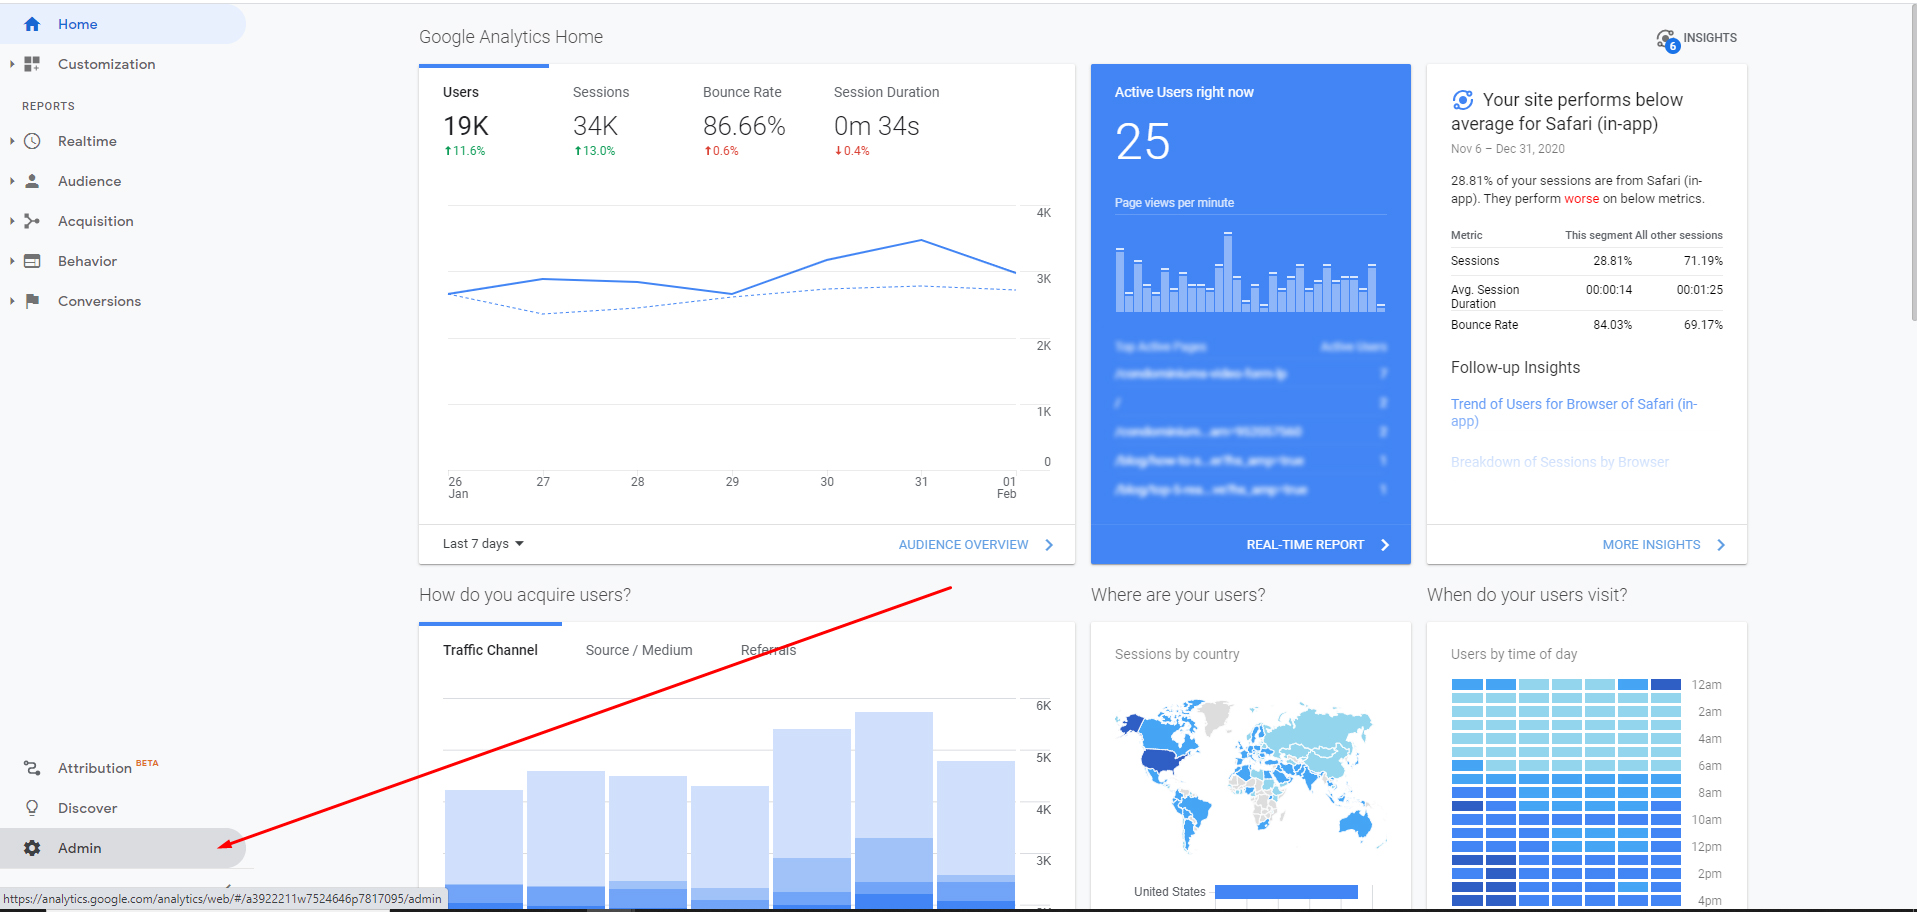Click the Home house icon in sidebar
The image size is (1917, 912).
point(32,24)
